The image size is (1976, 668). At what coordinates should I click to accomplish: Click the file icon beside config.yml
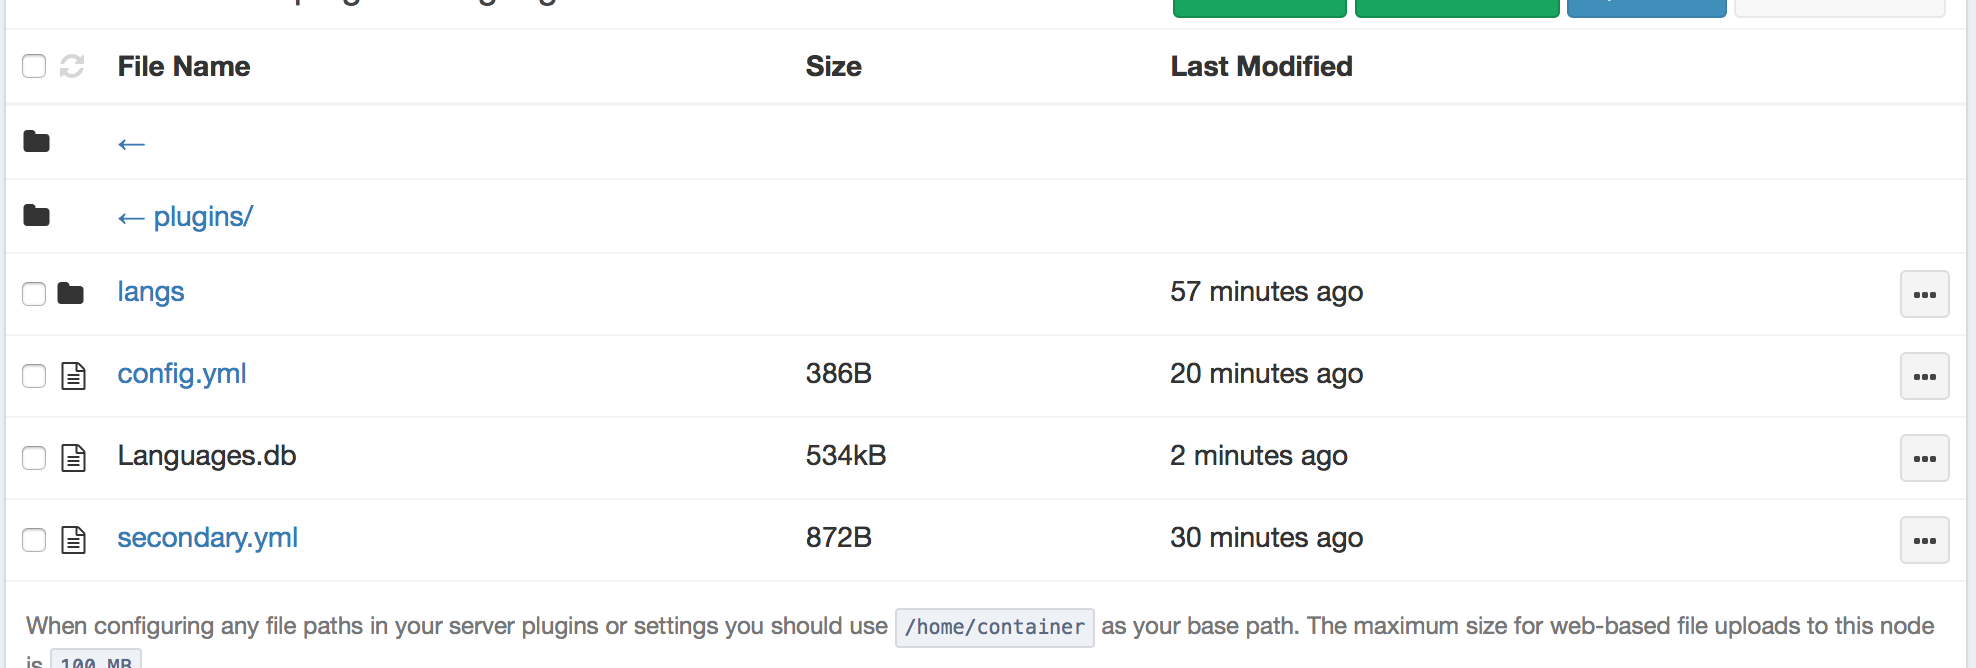click(74, 376)
